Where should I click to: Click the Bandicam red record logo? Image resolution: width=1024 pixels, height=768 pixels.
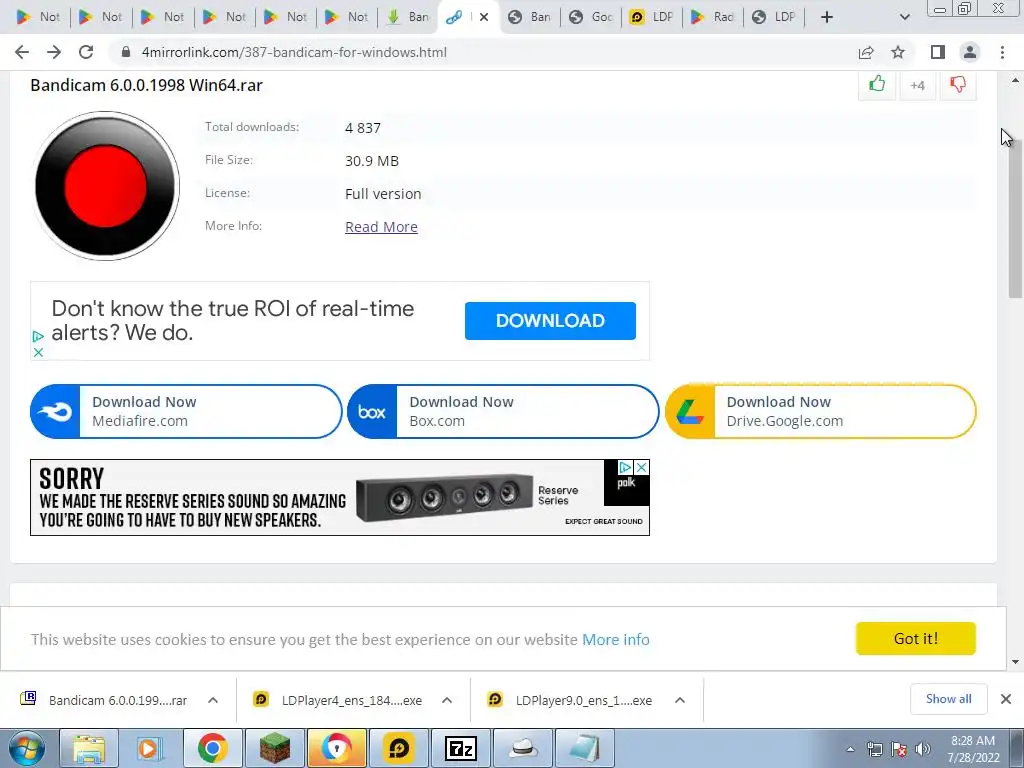tap(106, 186)
